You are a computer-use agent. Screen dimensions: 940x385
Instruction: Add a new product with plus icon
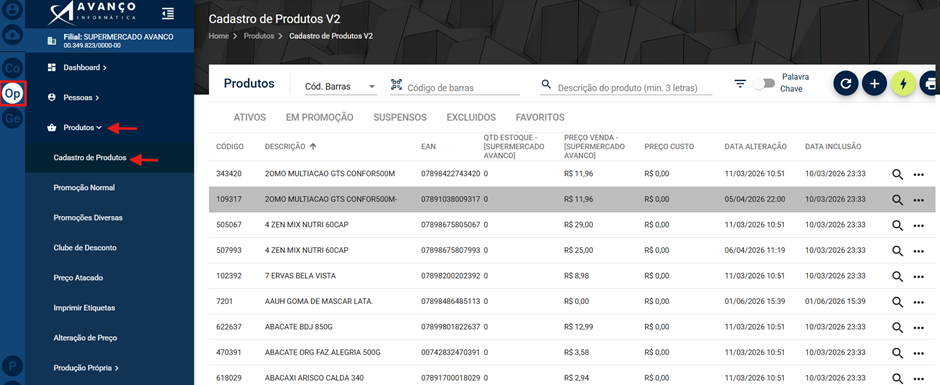coord(874,84)
